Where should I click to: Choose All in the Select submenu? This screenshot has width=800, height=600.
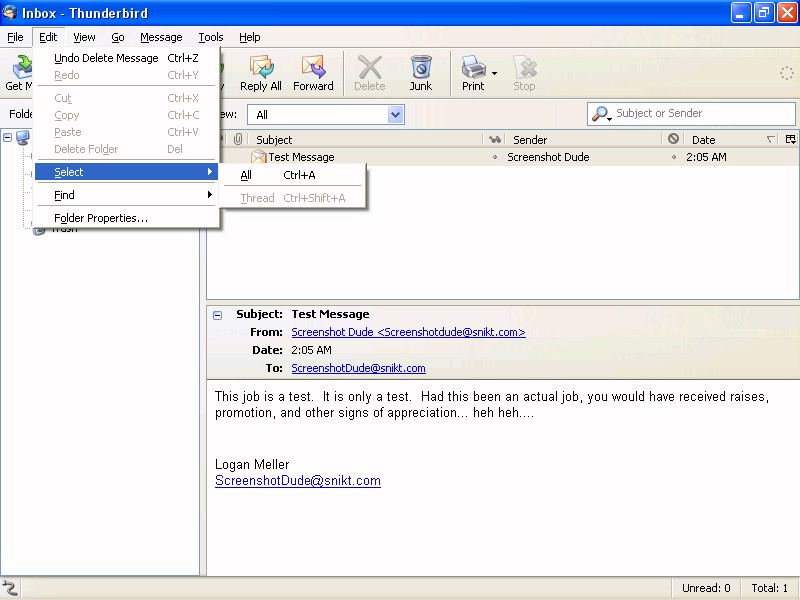click(292, 175)
